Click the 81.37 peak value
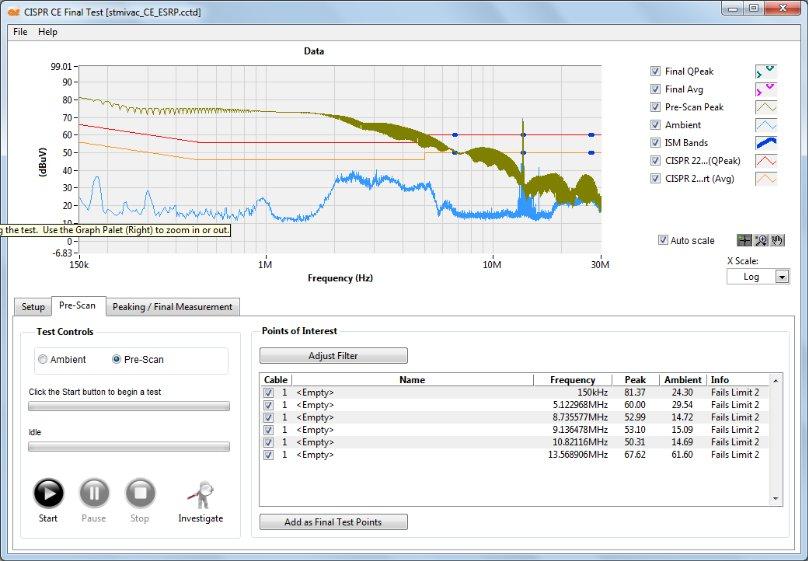Screen dimensions: 808x561 click(635, 393)
